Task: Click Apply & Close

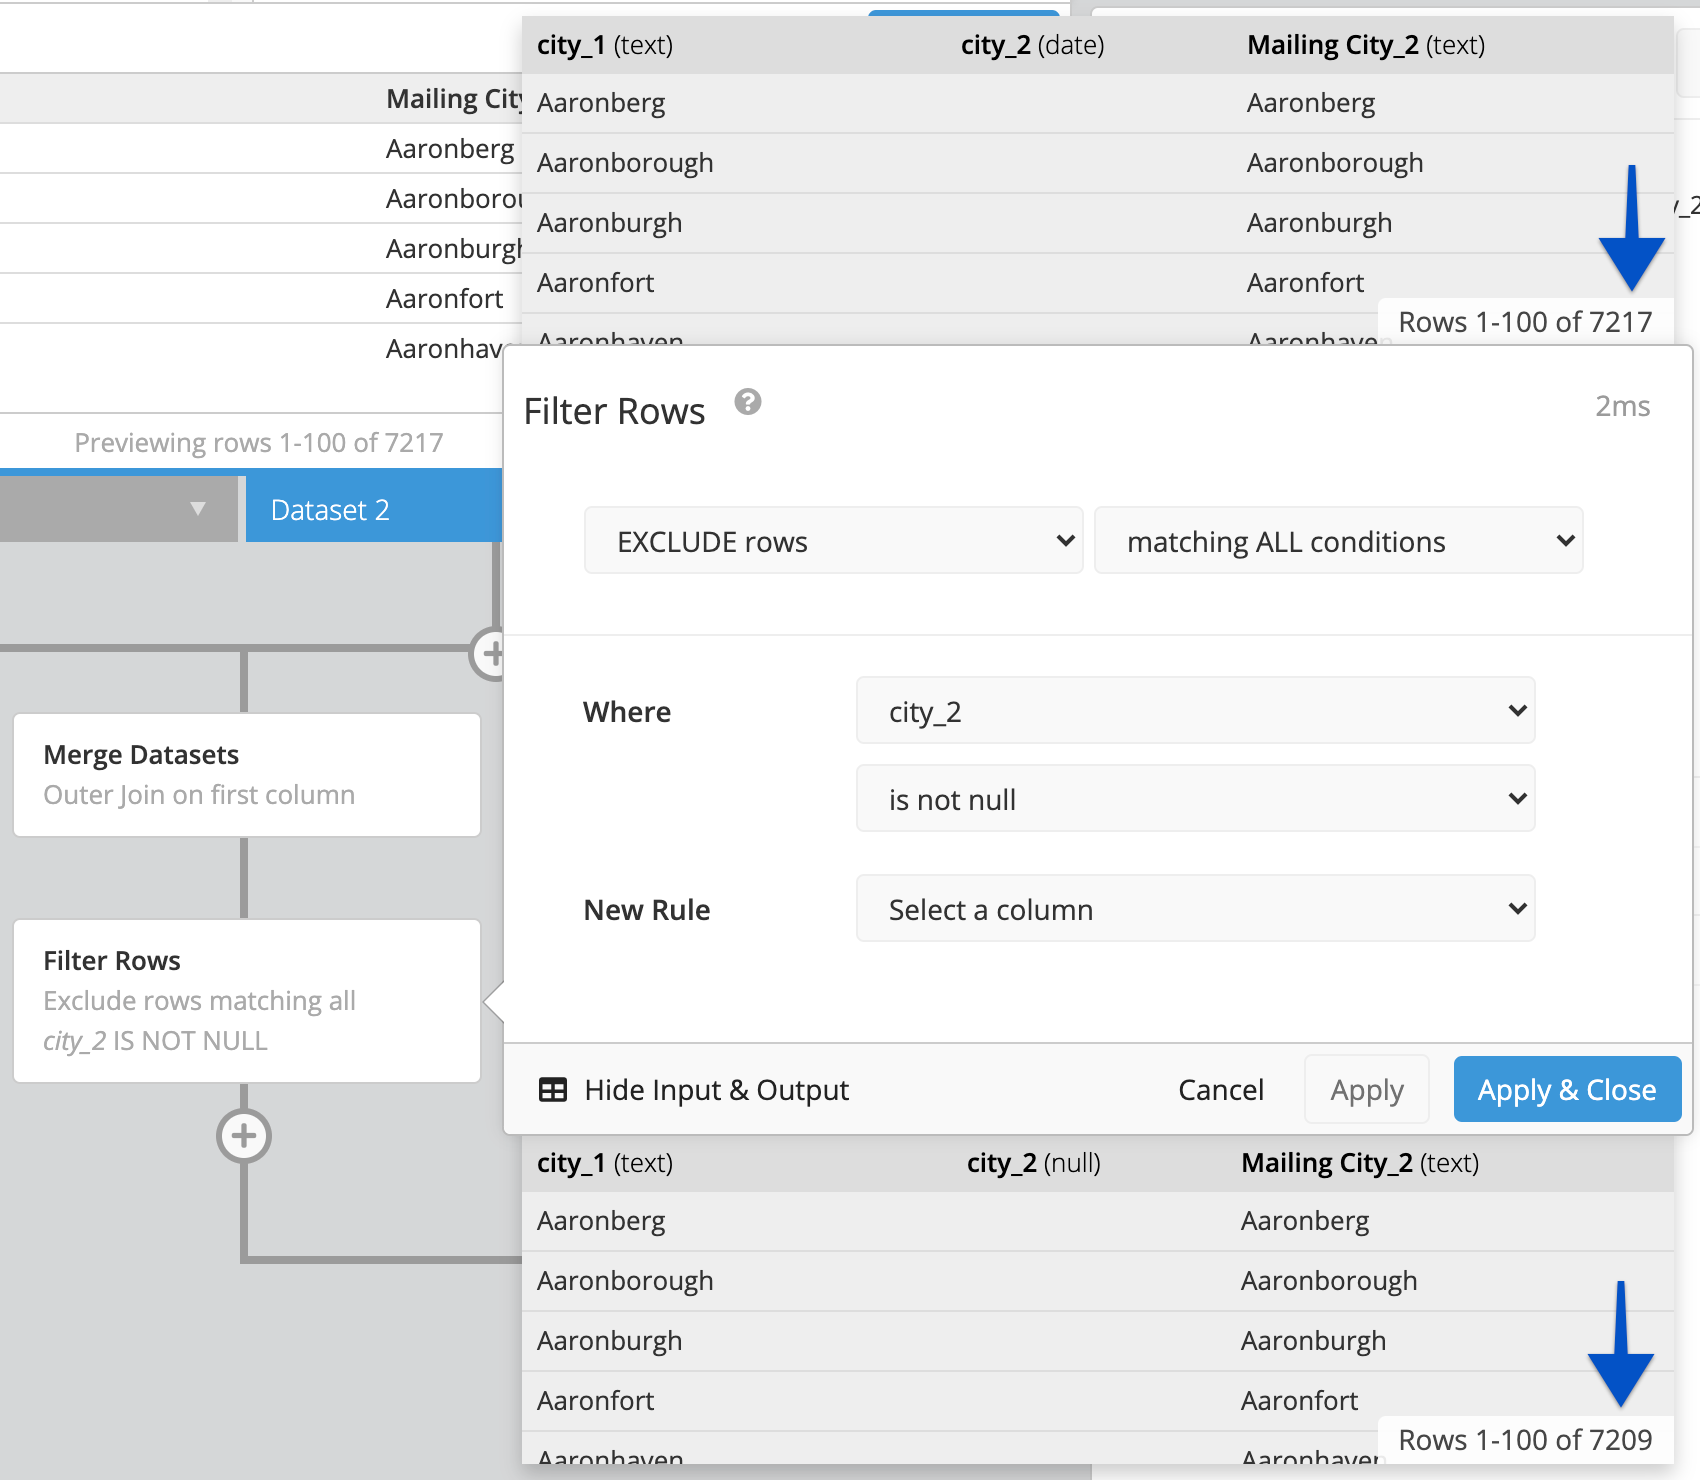Action: 1567,1090
